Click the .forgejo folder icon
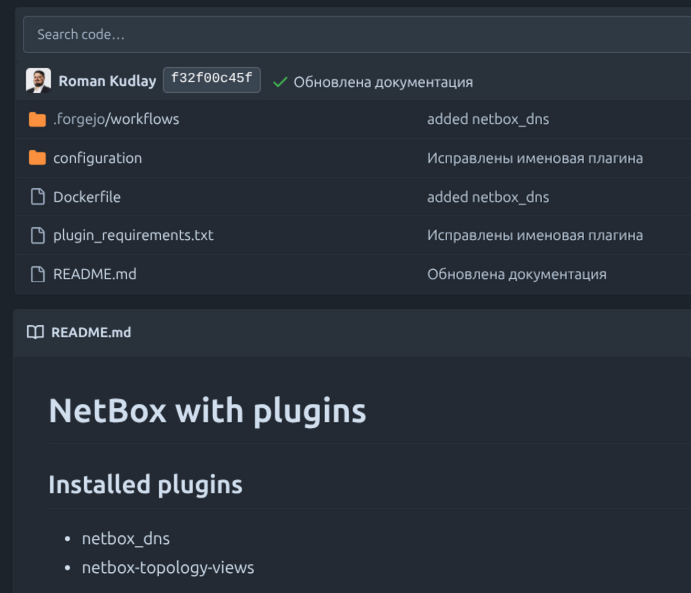Screen dimensions: 691x593 (37, 119)
